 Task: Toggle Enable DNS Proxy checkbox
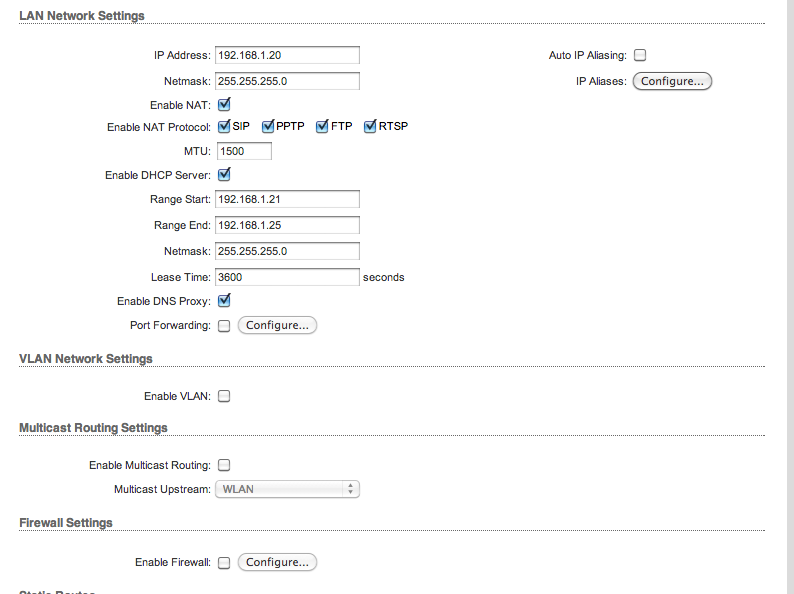coord(224,300)
